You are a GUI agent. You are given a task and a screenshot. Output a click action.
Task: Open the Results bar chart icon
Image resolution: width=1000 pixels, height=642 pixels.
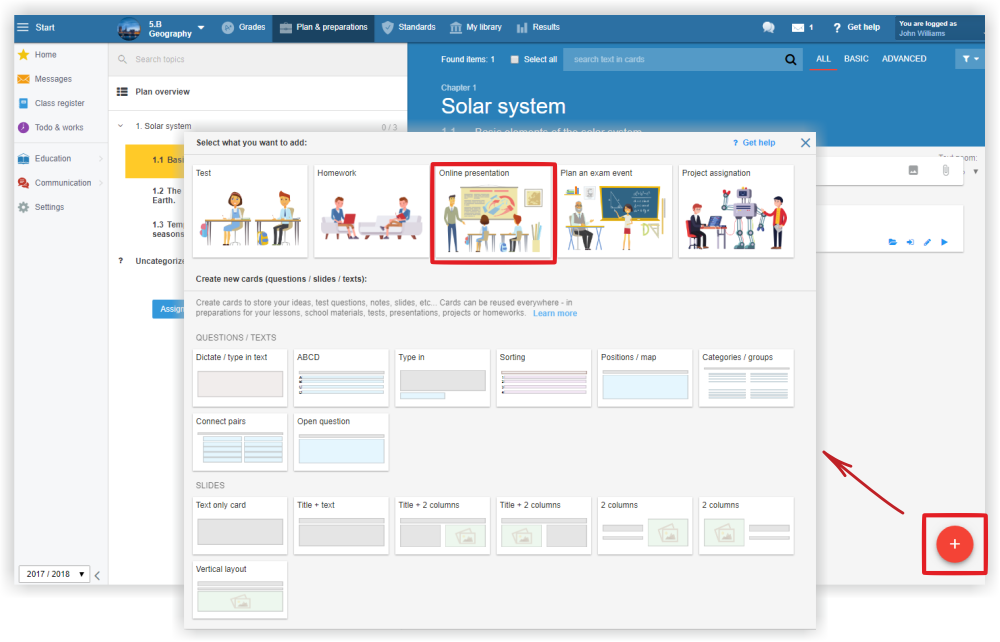[x=522, y=27]
